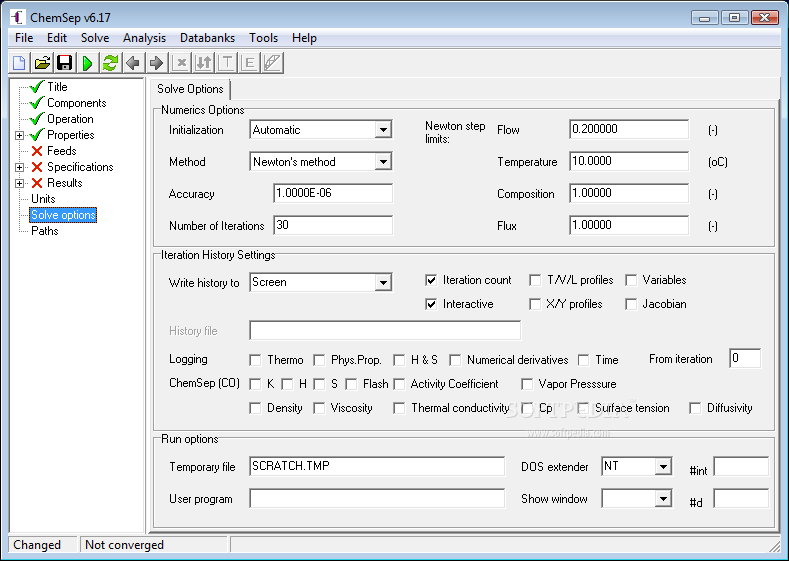Click green check icon beside Components

pos(37,103)
